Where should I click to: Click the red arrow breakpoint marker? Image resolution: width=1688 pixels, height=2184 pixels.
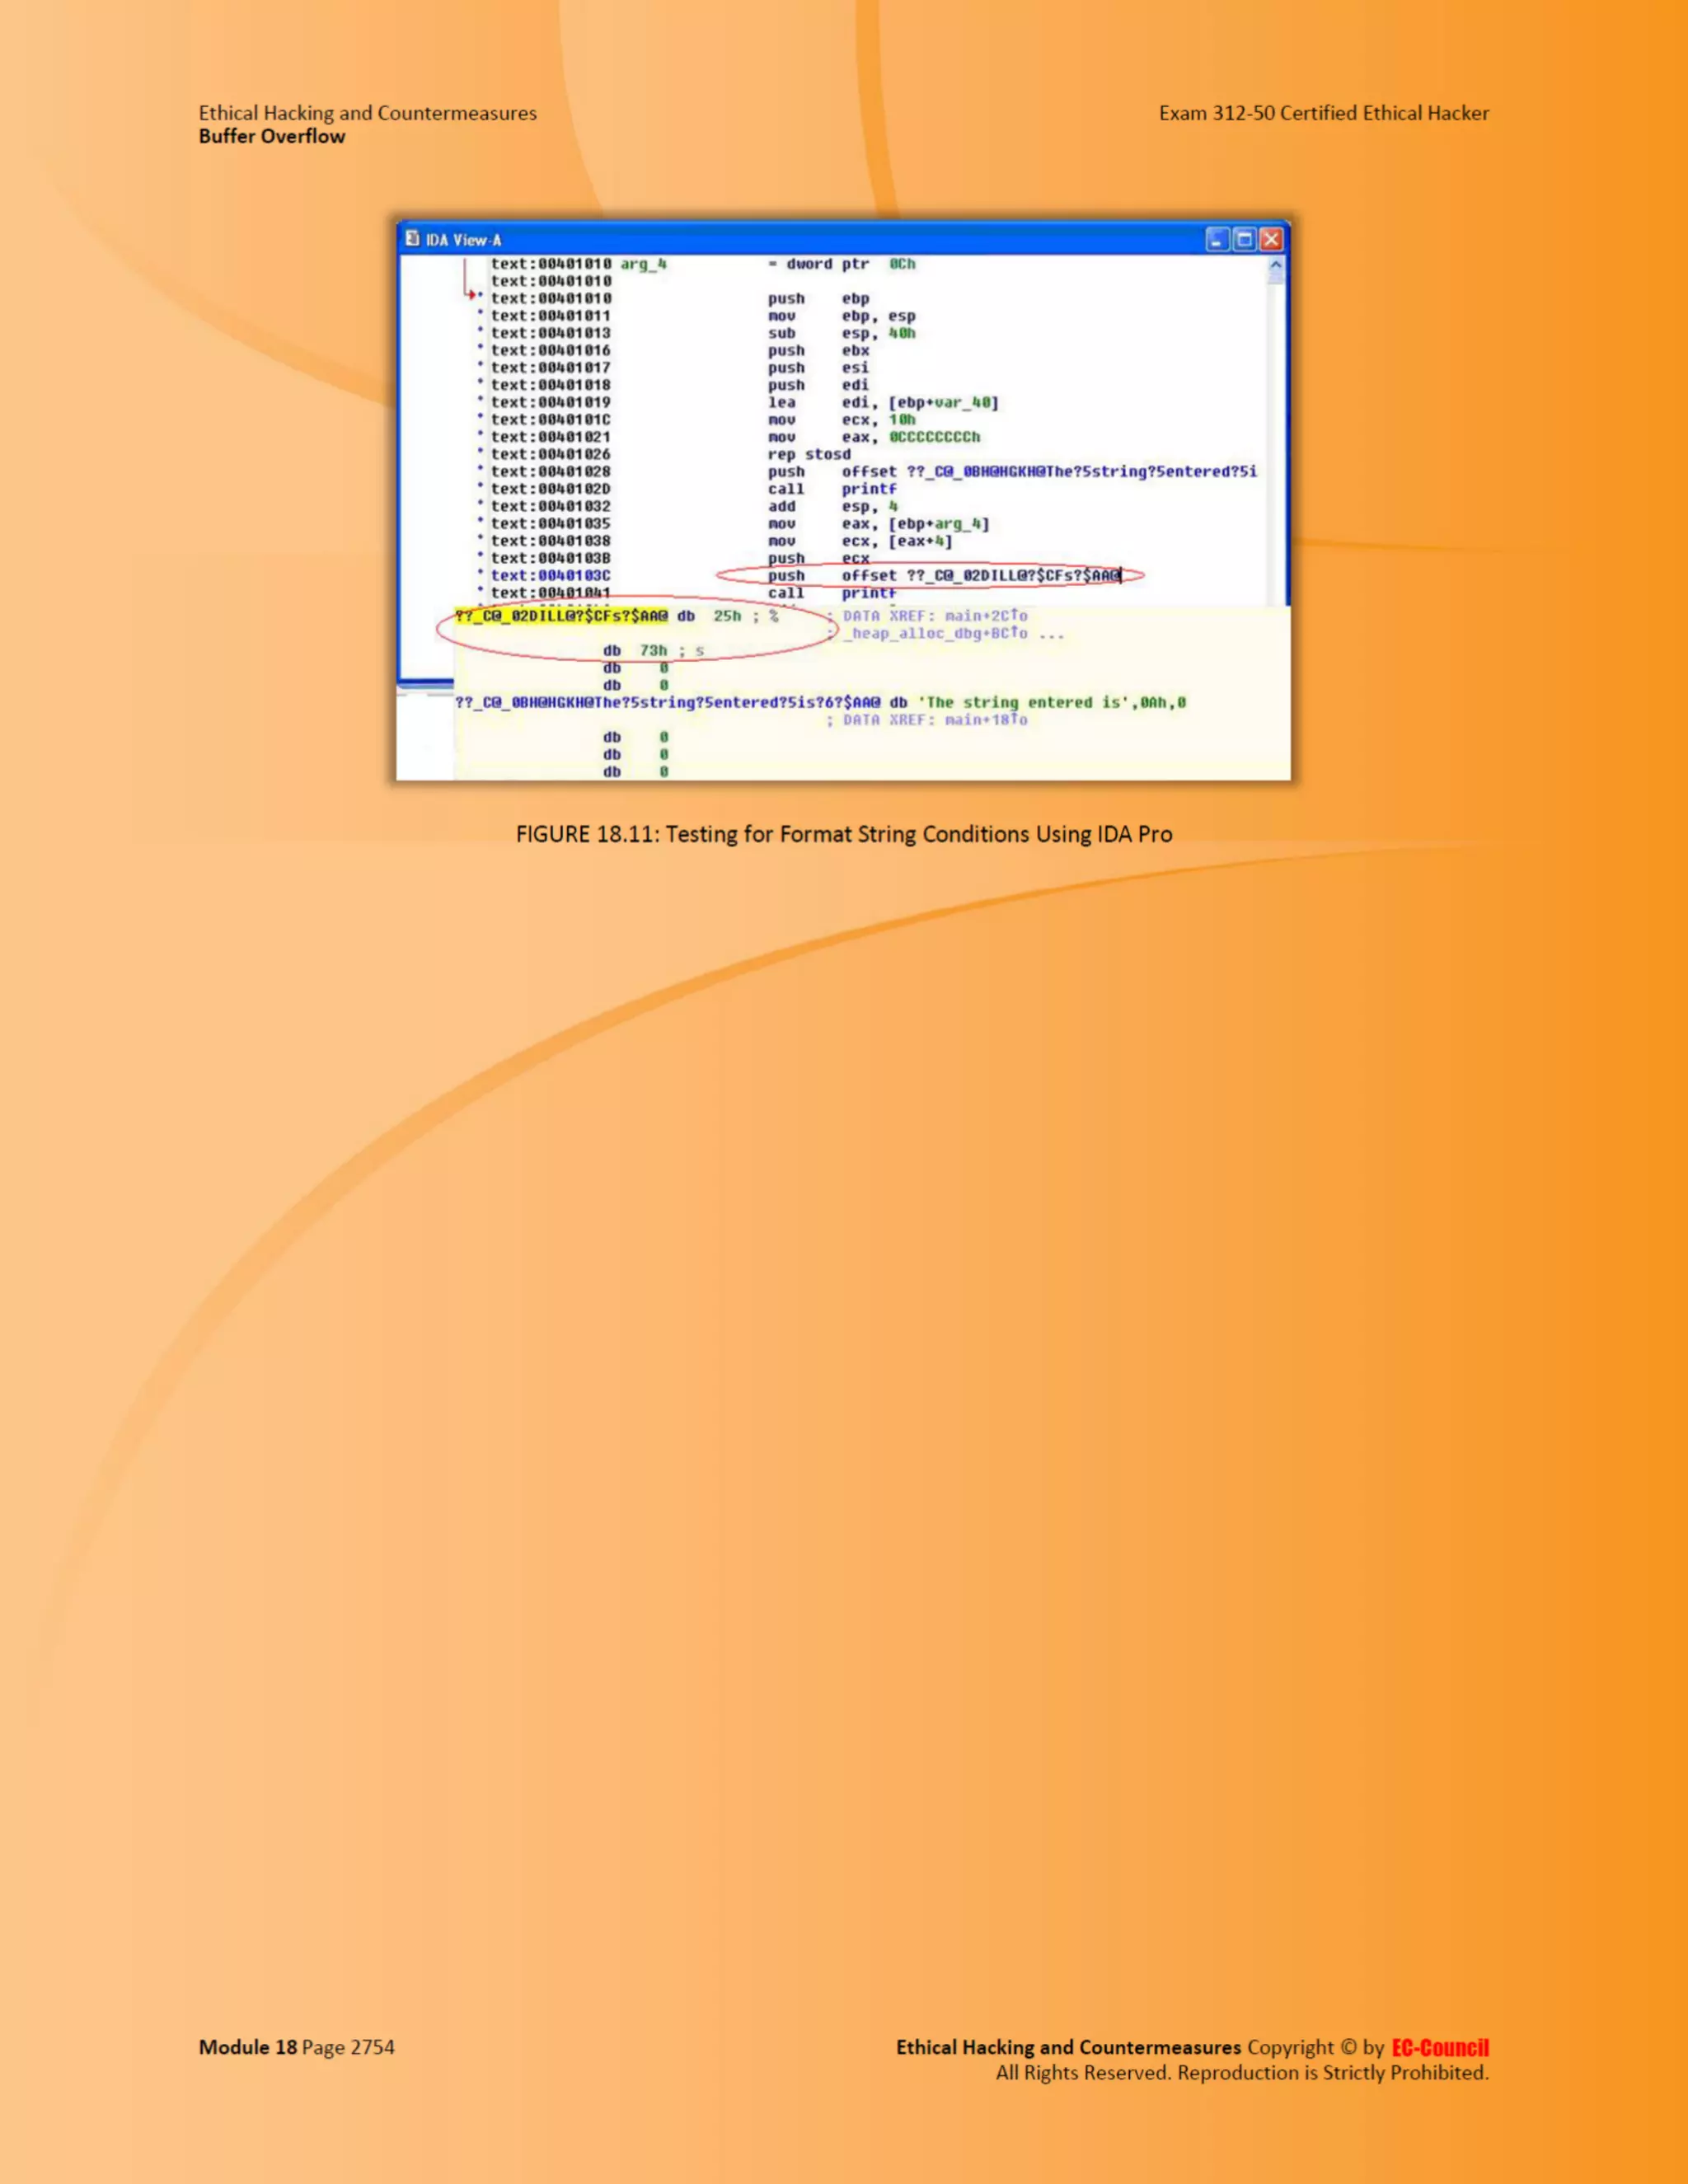click(x=471, y=295)
